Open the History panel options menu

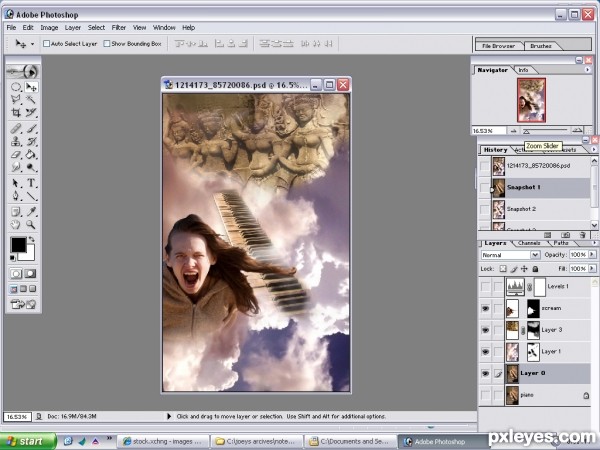tap(594, 150)
